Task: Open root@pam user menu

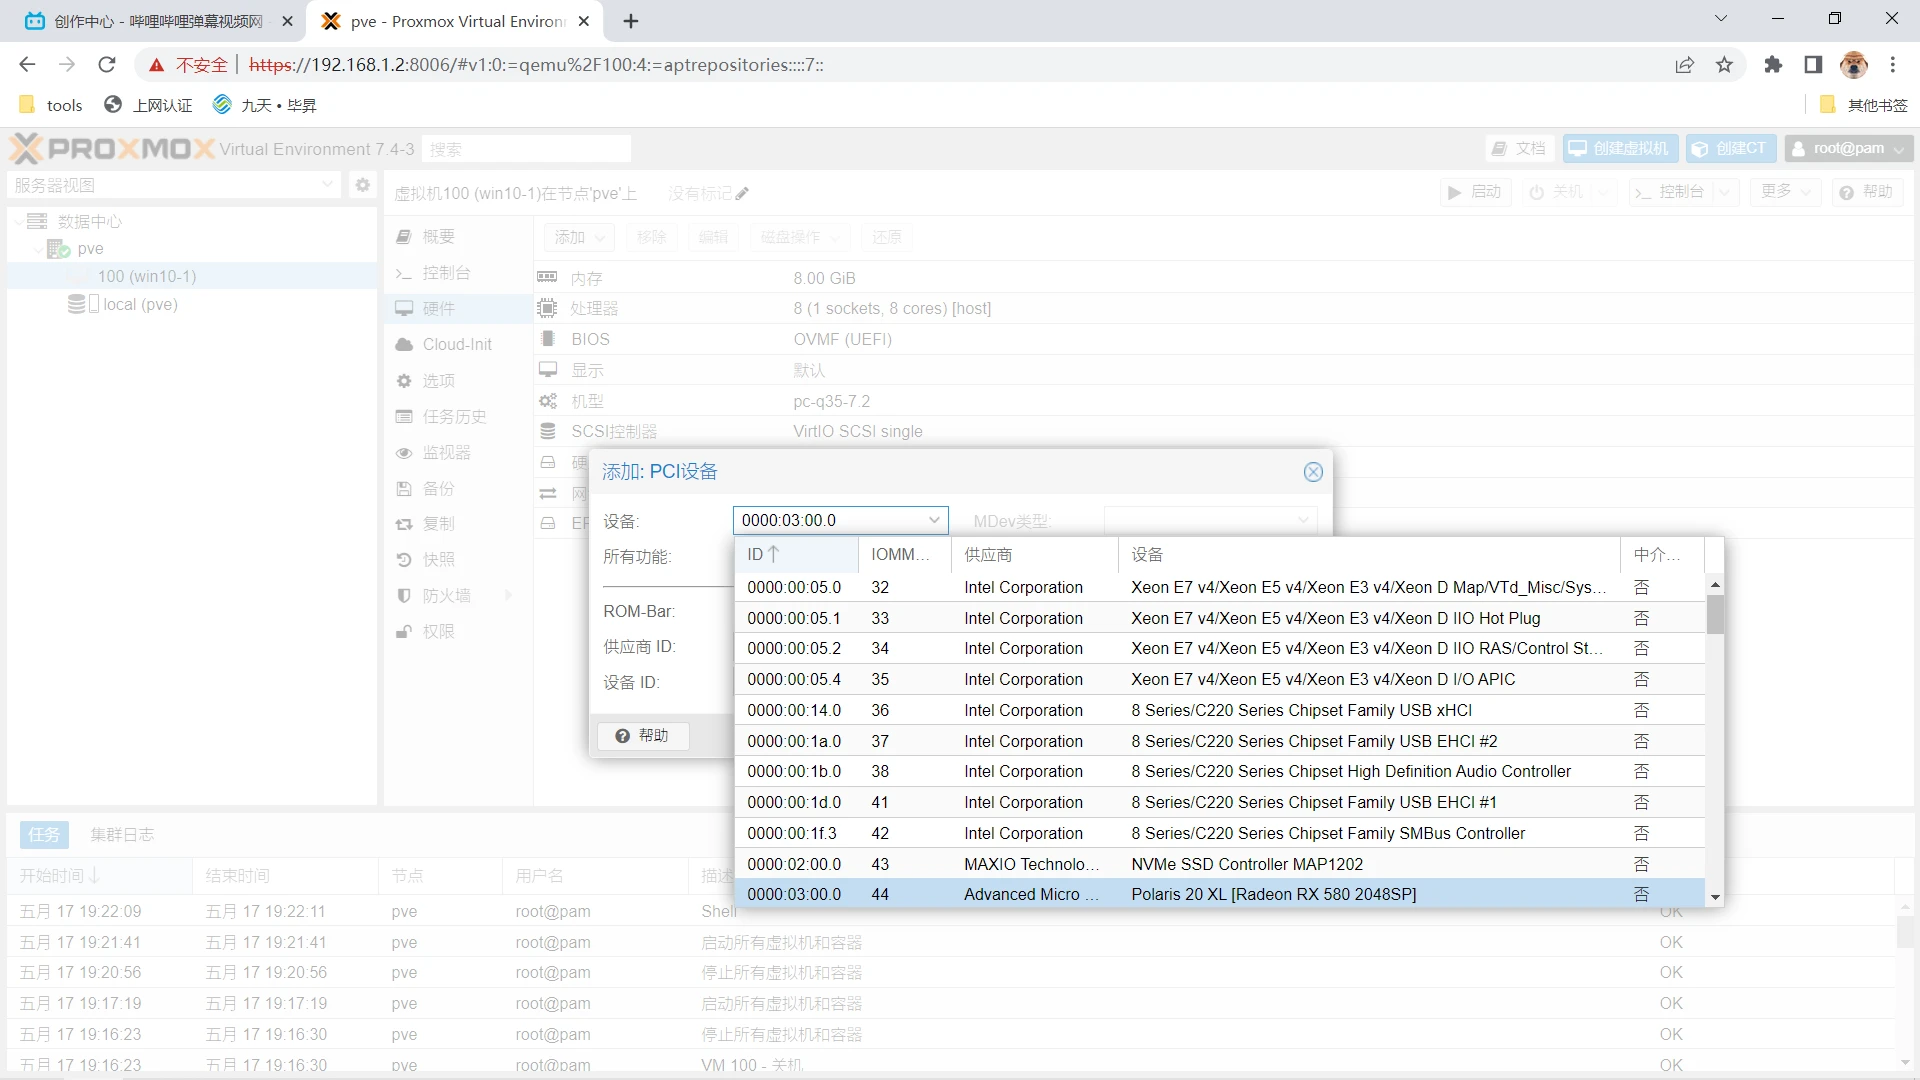Action: [x=1849, y=149]
